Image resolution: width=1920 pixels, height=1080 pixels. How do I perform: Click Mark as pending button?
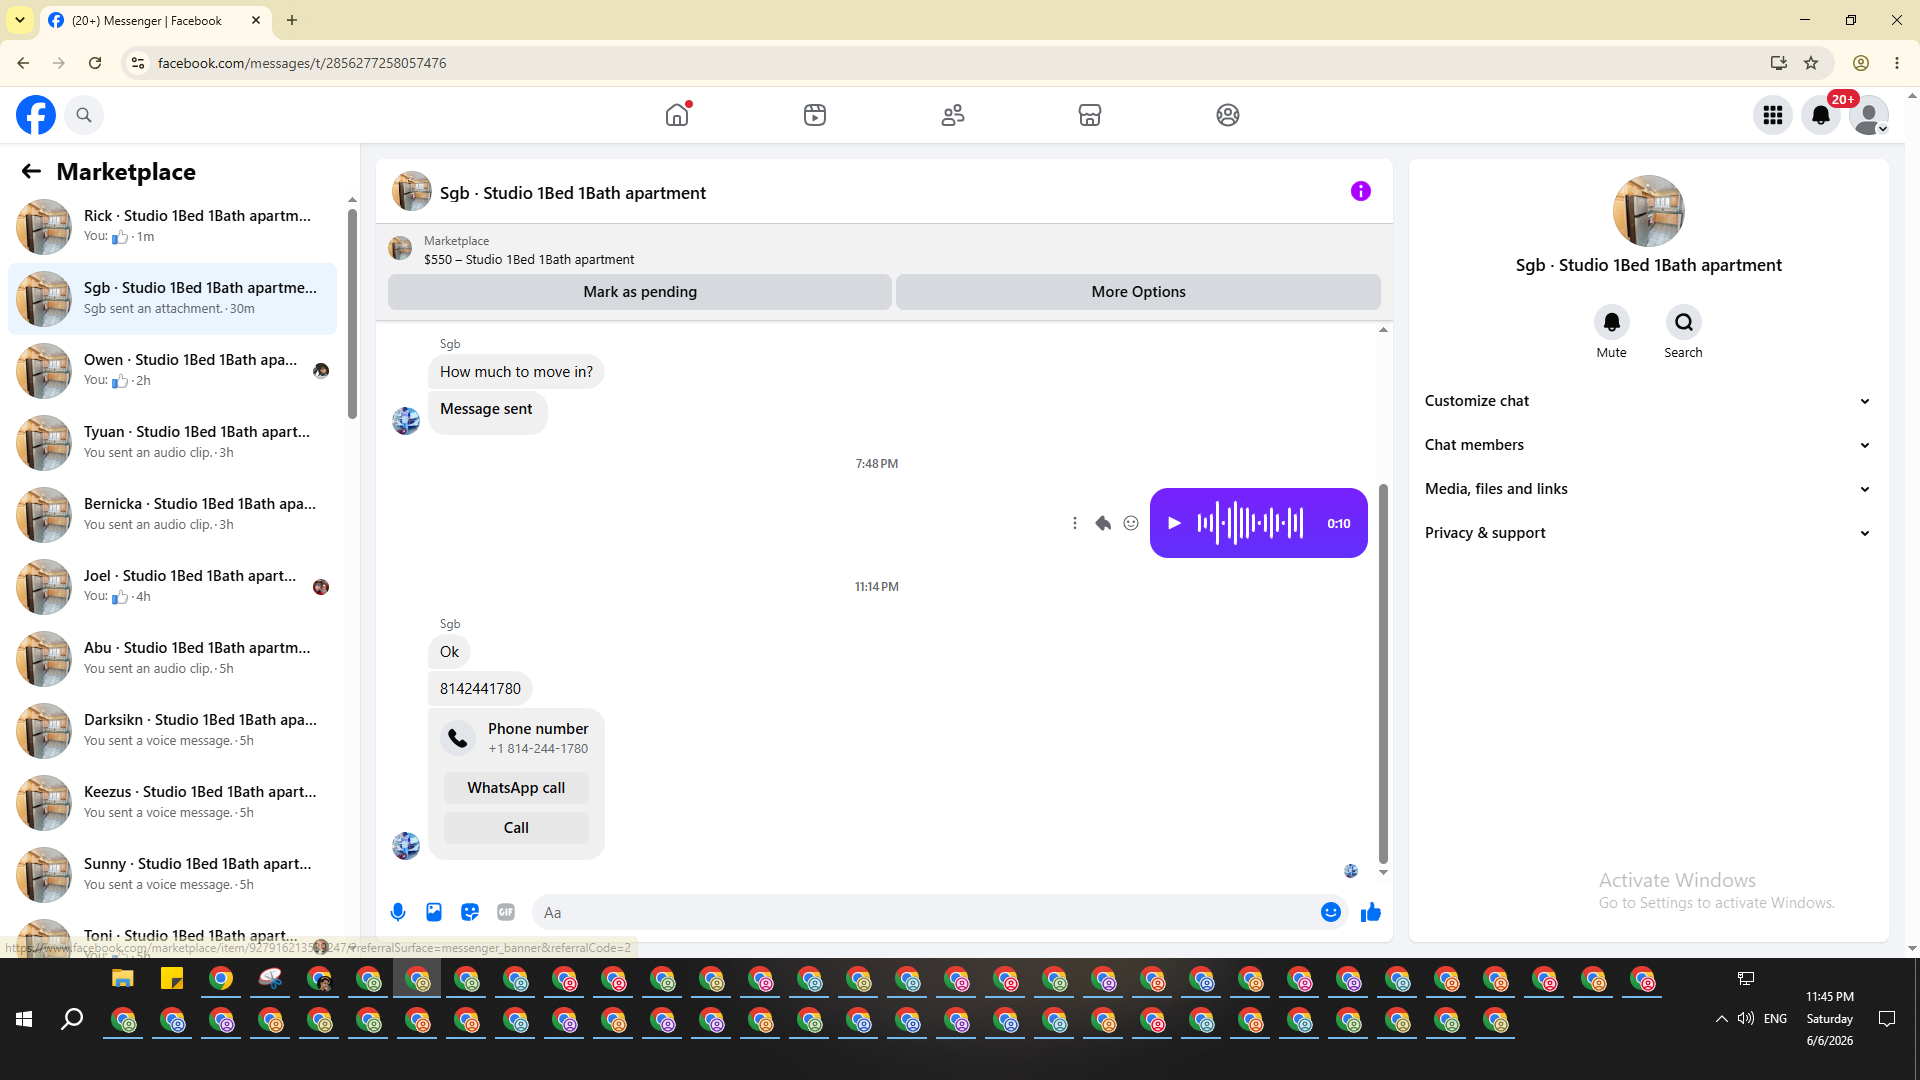pos(640,292)
